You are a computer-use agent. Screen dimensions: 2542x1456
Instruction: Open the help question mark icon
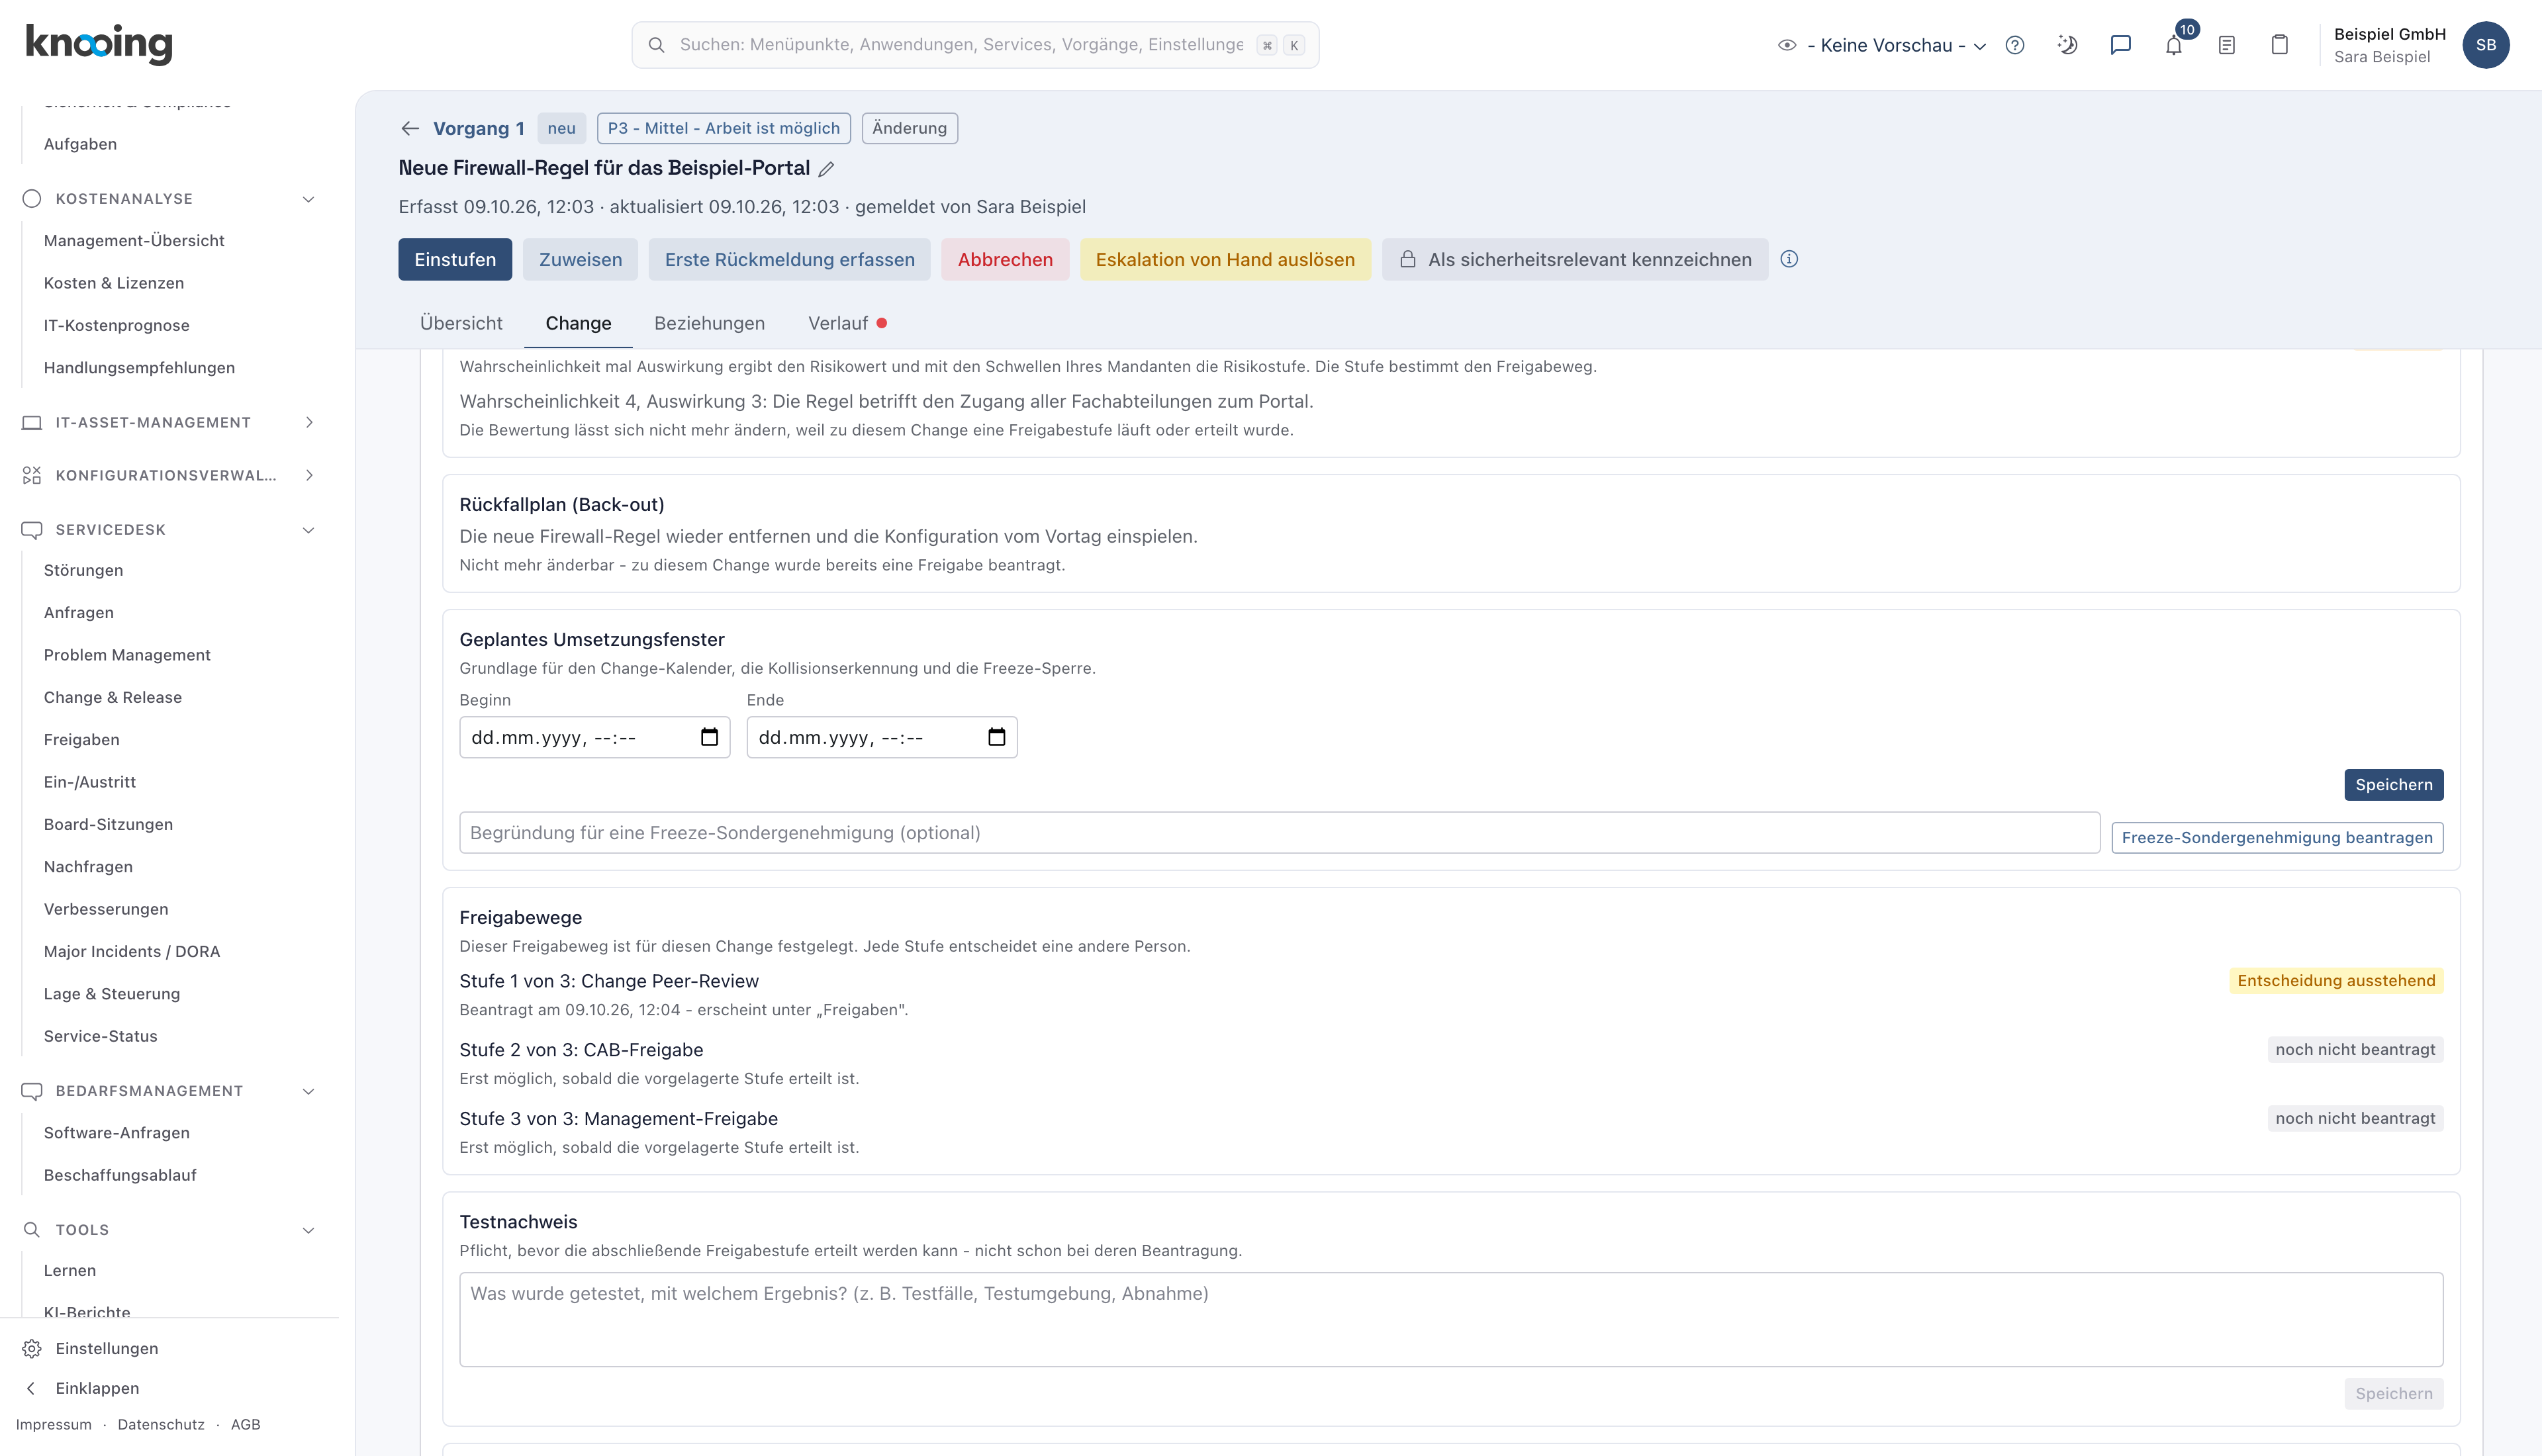[x=2015, y=45]
